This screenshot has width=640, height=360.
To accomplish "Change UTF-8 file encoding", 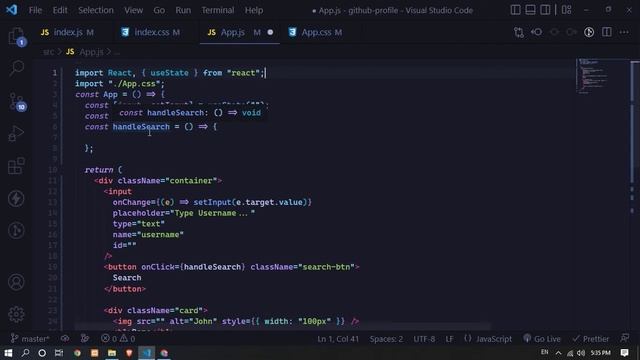I will (424, 339).
